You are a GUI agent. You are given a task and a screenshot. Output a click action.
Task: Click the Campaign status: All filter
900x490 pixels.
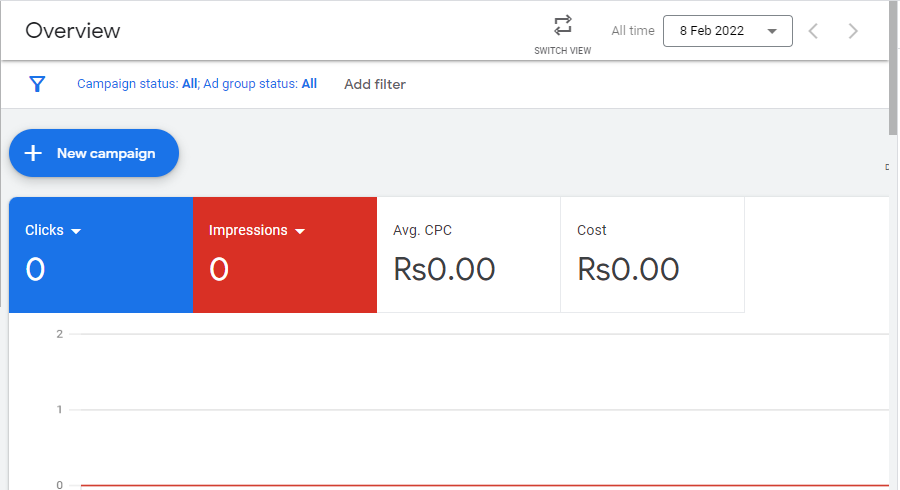click(137, 84)
